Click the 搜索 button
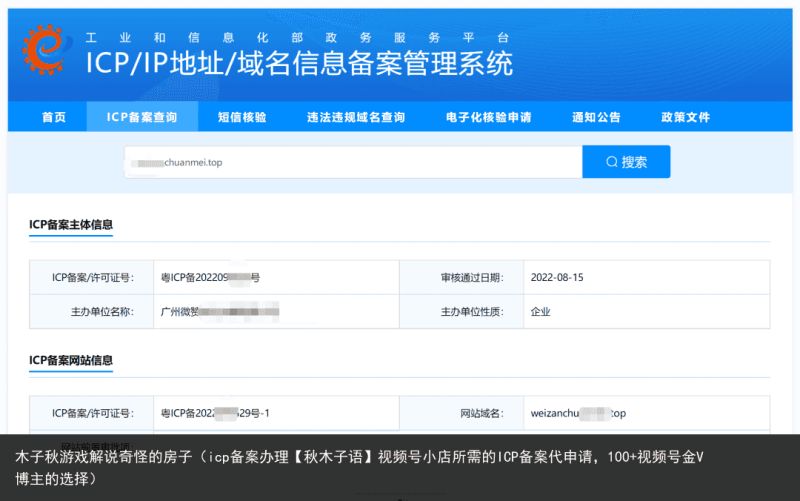Viewport: 800px width, 501px height. point(626,162)
